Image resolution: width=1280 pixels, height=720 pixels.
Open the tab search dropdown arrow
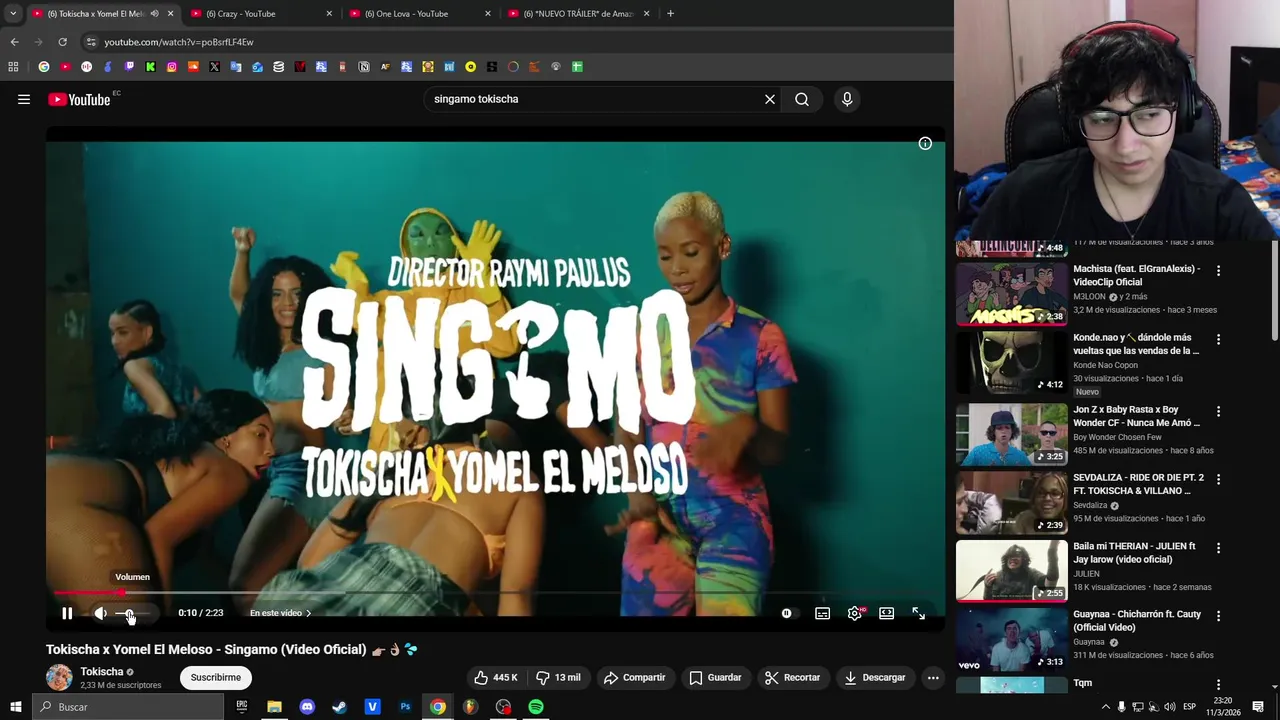13,14
